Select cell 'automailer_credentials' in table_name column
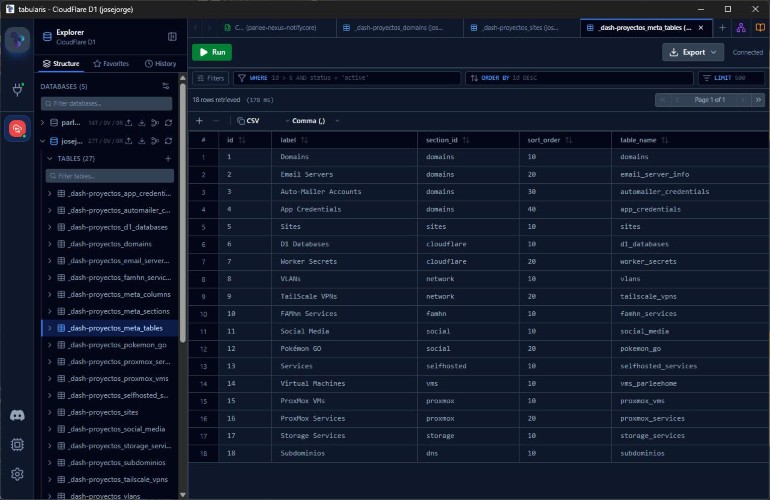The height and width of the screenshot is (500, 770). [x=690, y=192]
